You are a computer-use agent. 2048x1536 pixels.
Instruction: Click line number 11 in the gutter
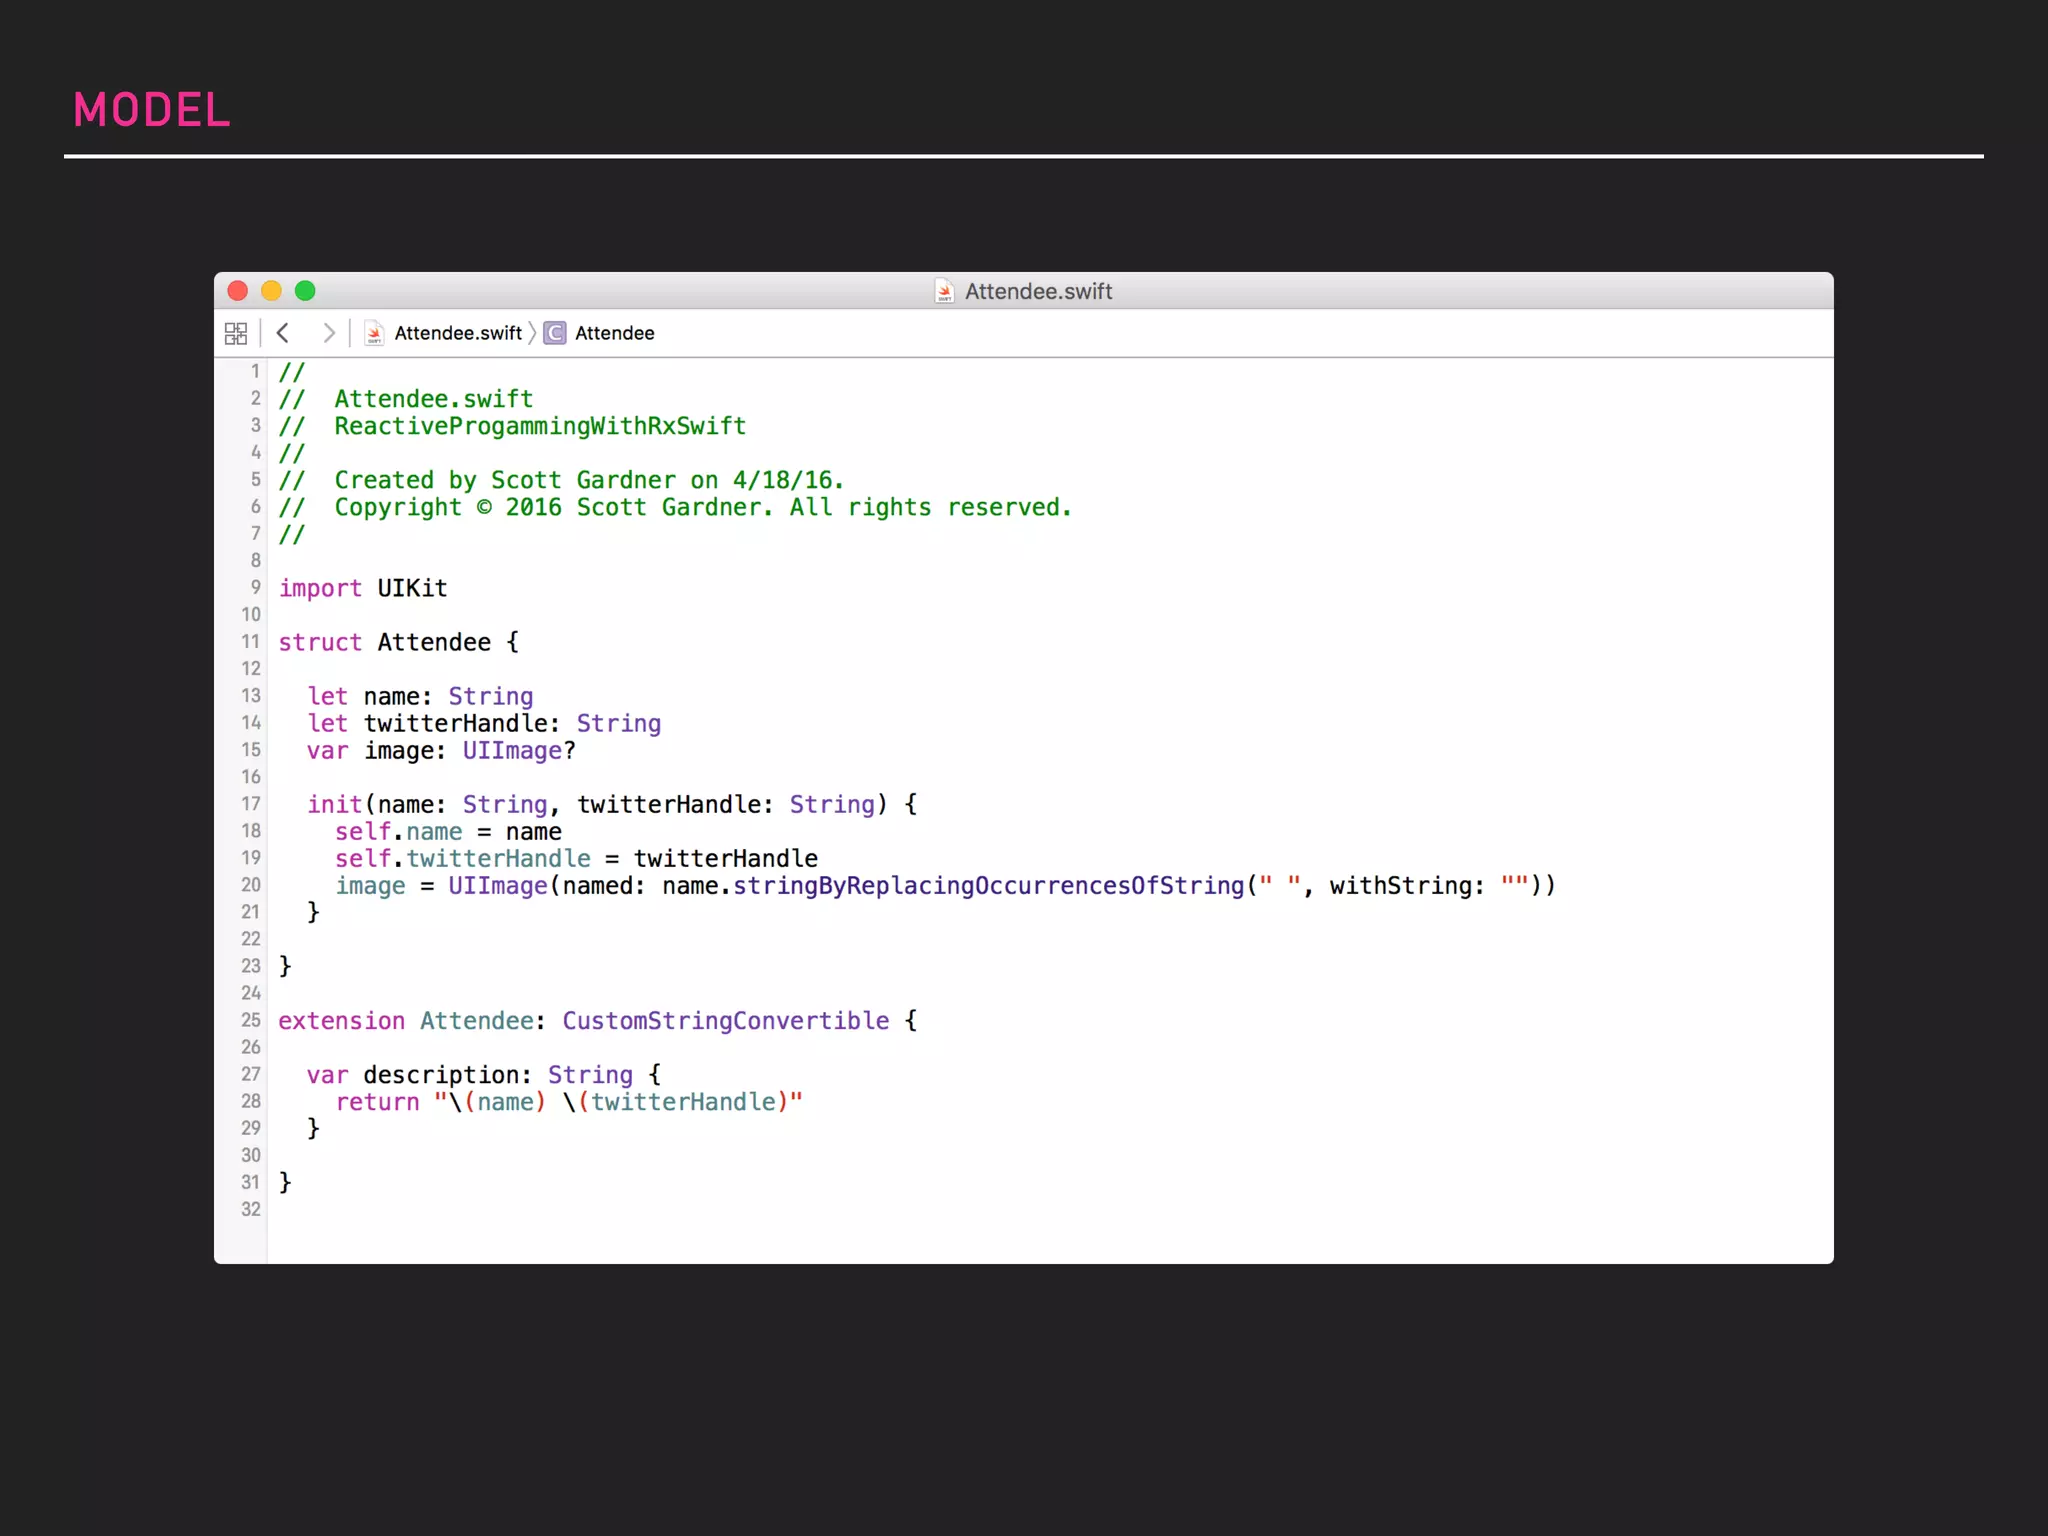click(250, 642)
